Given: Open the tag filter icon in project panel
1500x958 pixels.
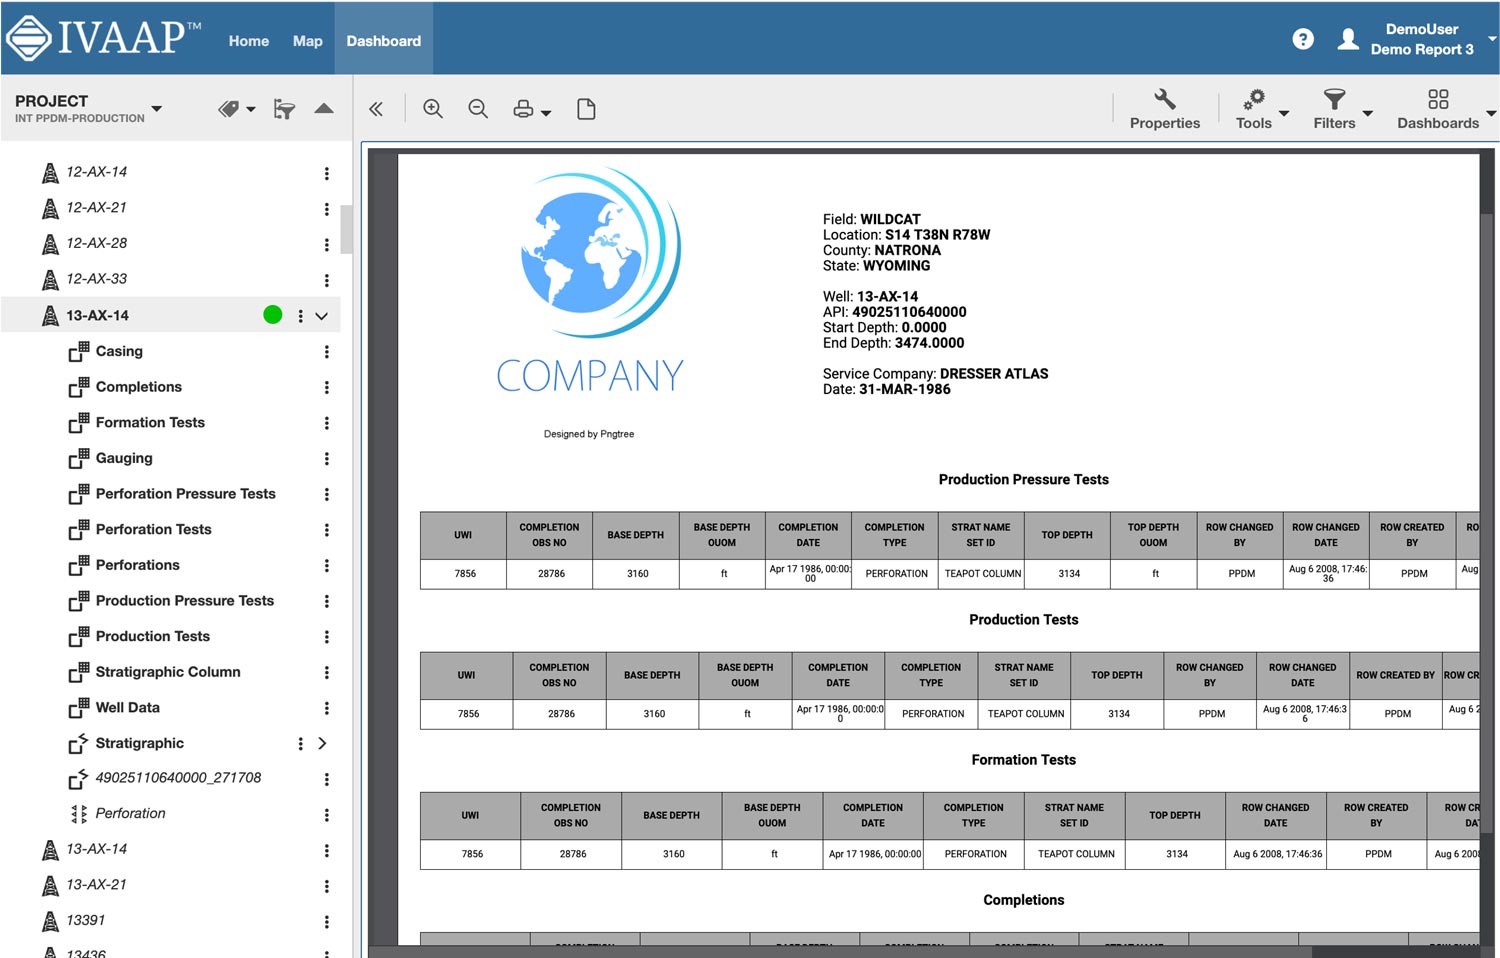Looking at the screenshot, I should 229,109.
